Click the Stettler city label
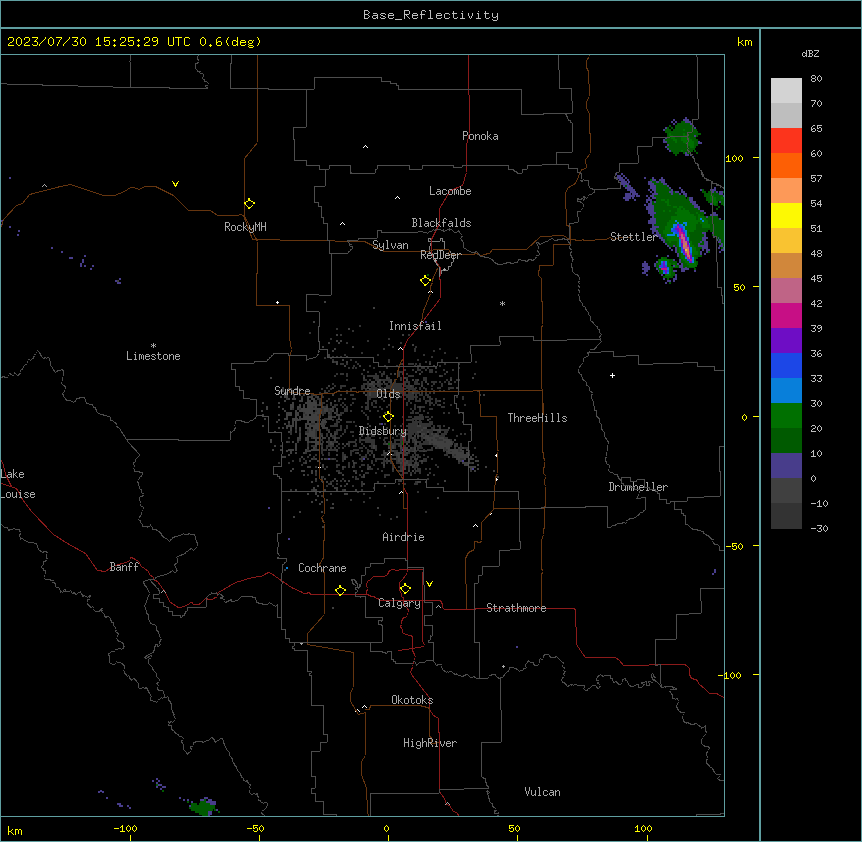 [x=633, y=237]
